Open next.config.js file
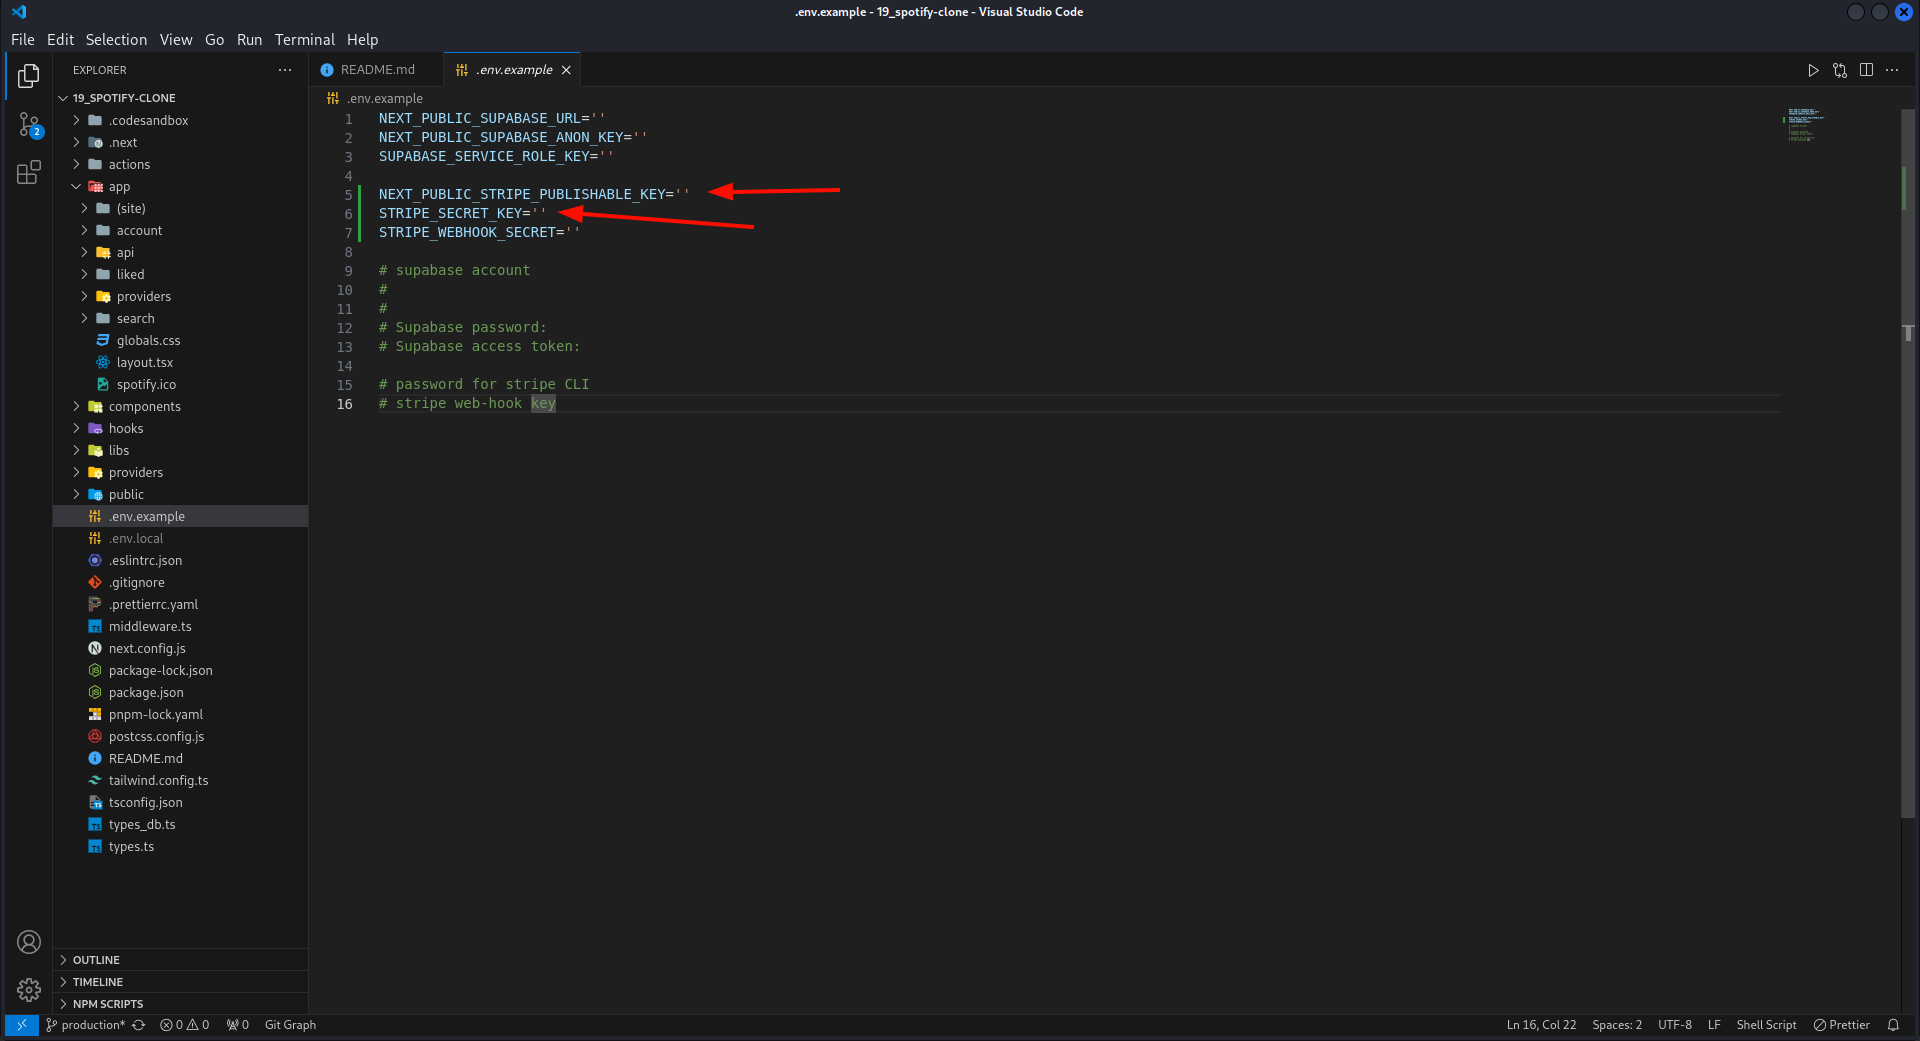Image resolution: width=1920 pixels, height=1041 pixels. tap(180, 648)
